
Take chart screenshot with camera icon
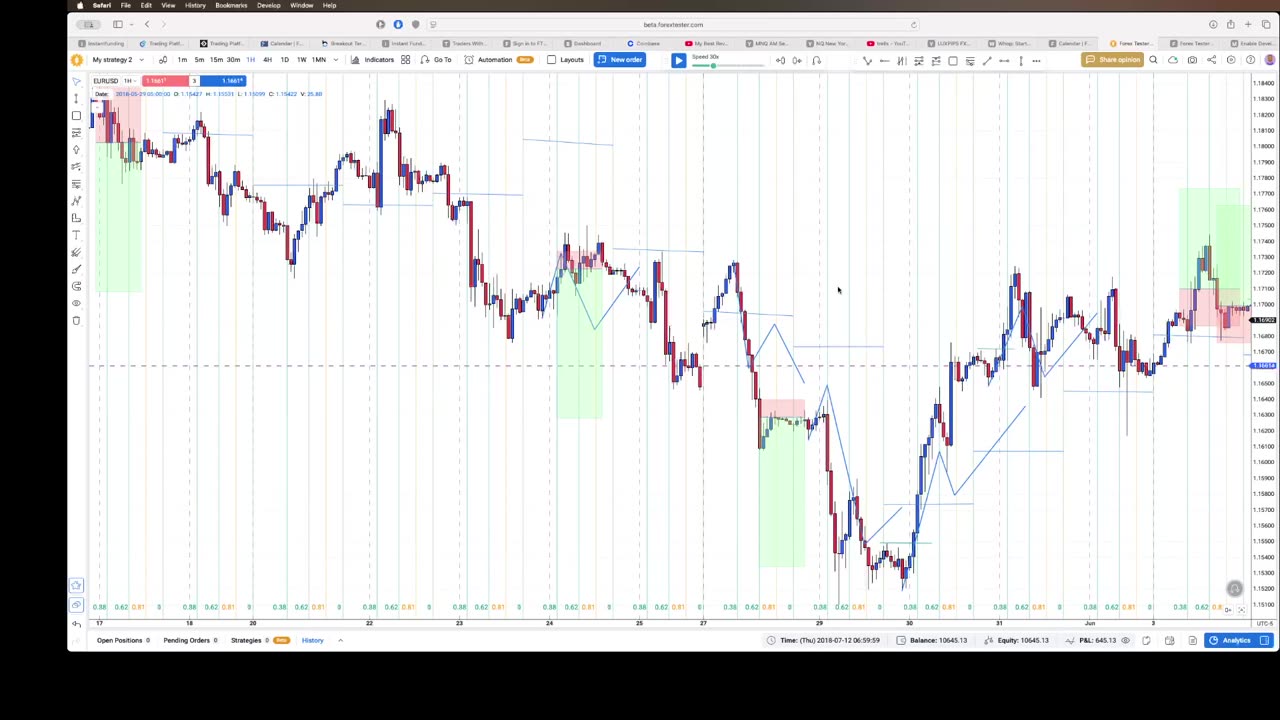coord(1192,60)
